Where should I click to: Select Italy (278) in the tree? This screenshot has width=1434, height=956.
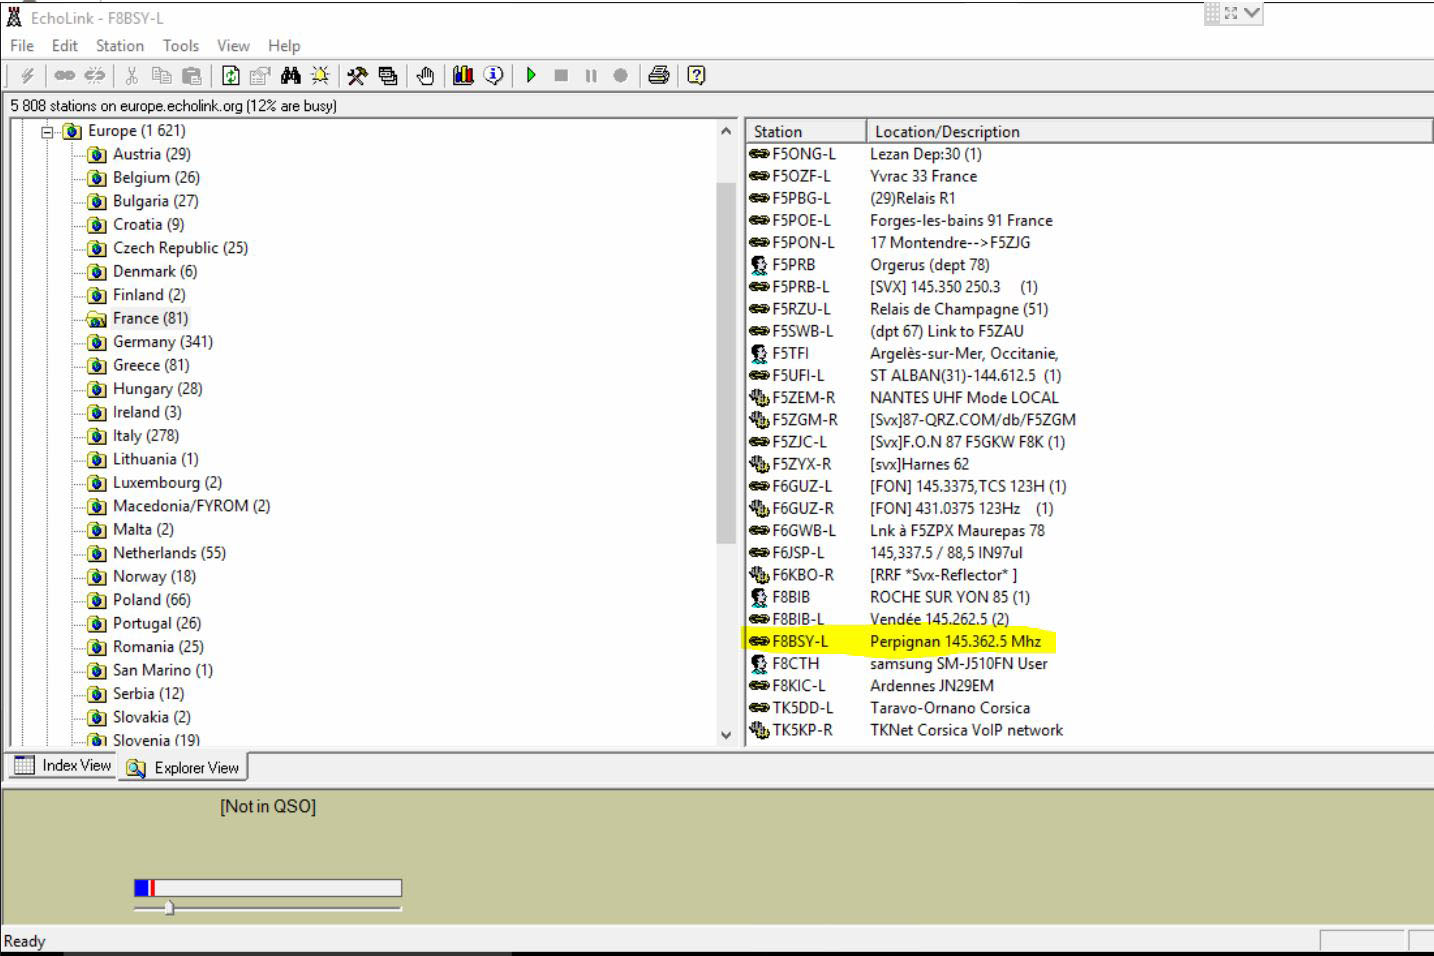coord(146,436)
